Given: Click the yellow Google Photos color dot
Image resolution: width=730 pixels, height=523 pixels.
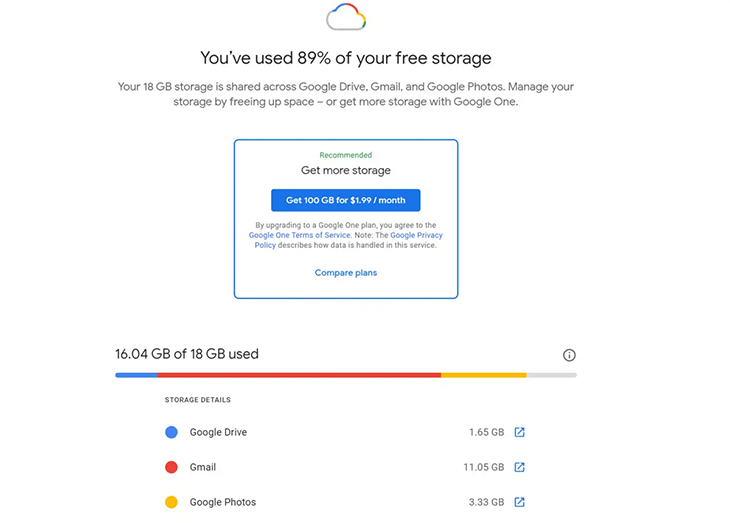Looking at the screenshot, I should 171,502.
